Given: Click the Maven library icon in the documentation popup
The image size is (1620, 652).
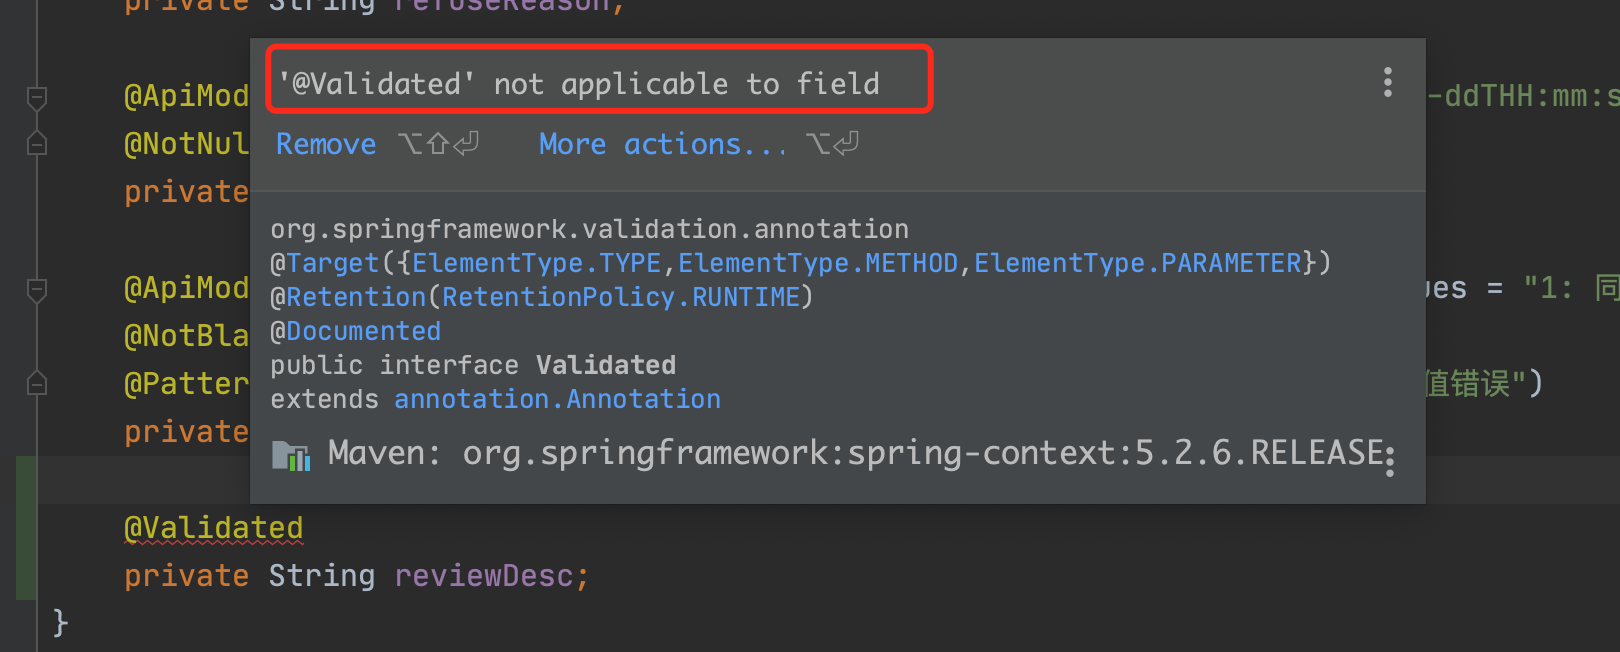Looking at the screenshot, I should tap(291, 455).
